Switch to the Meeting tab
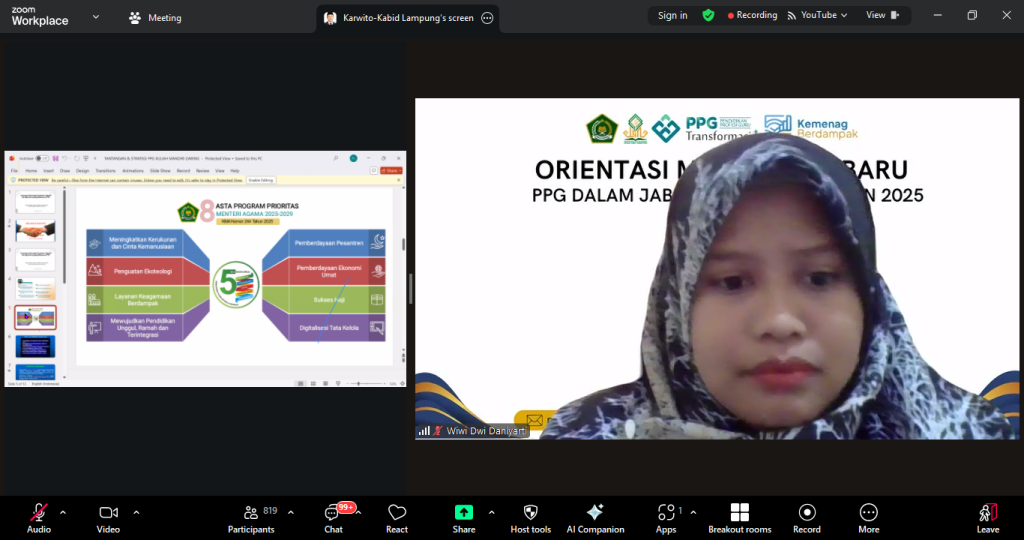 pos(155,17)
